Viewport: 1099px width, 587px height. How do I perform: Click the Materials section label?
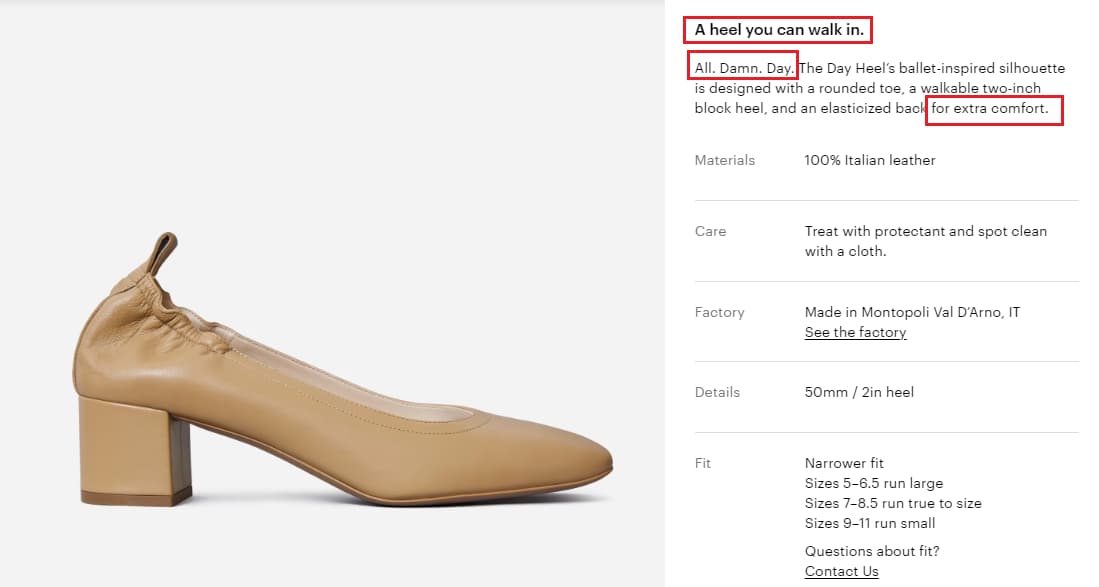[724, 160]
